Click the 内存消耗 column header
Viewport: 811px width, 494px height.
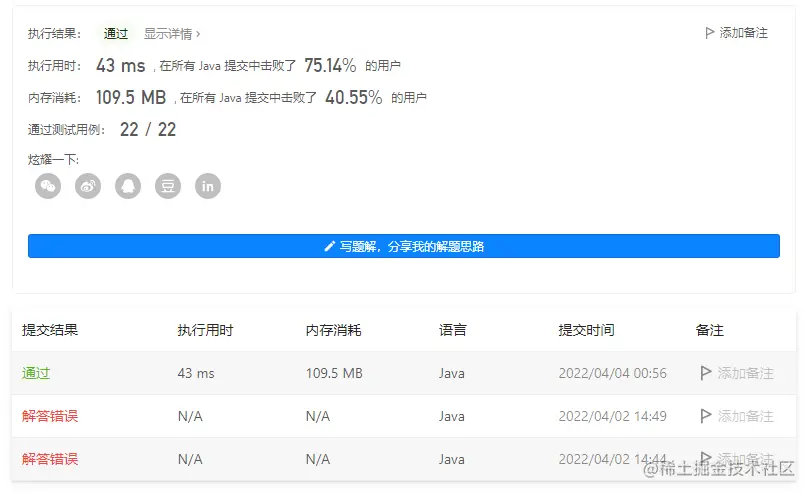334,330
